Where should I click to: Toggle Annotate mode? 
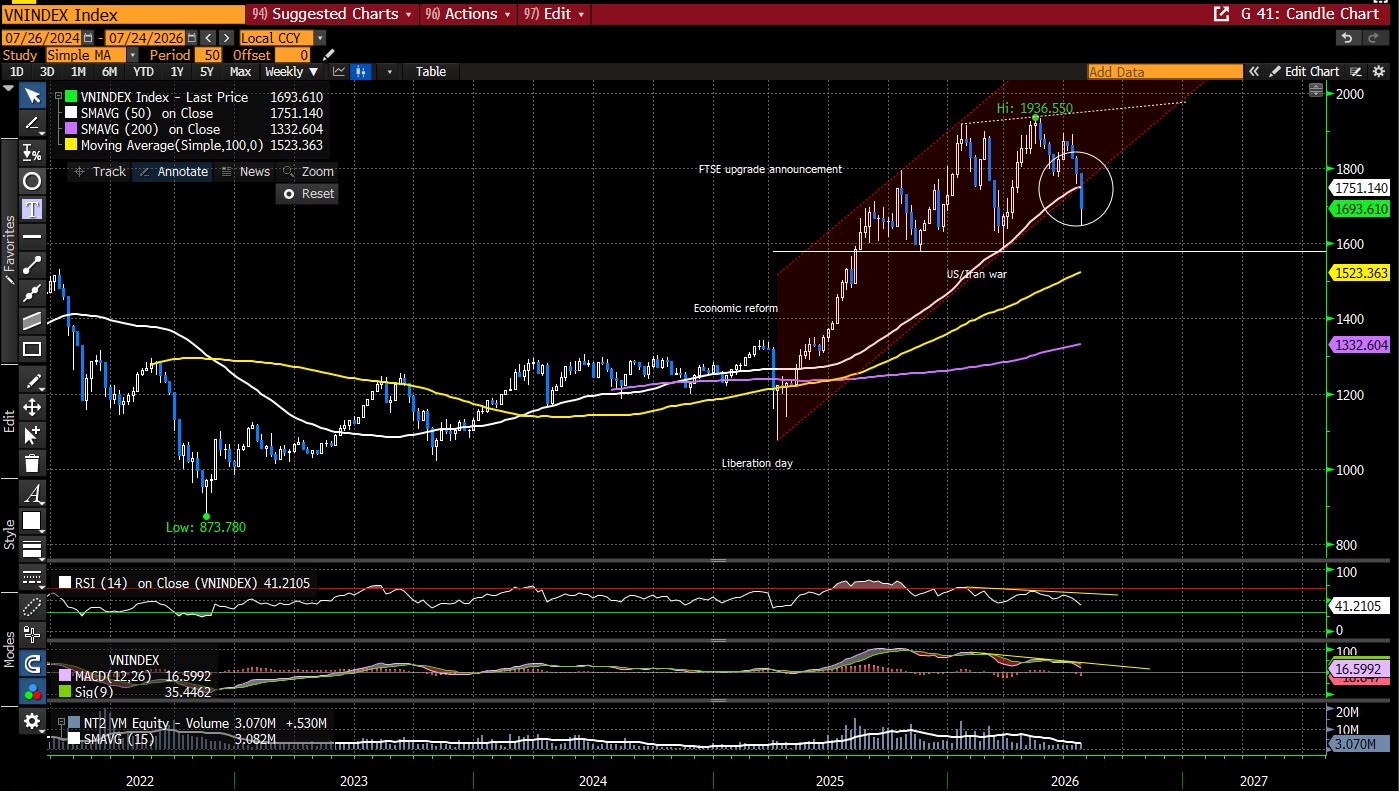pos(171,172)
